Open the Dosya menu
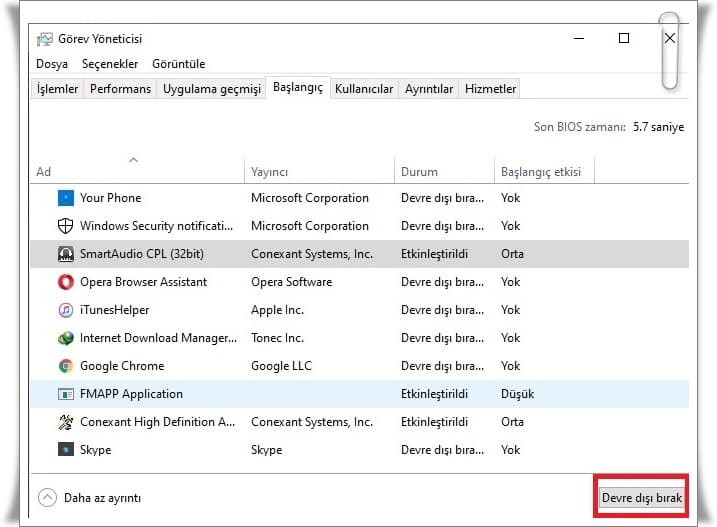717x527 pixels. click(x=52, y=64)
